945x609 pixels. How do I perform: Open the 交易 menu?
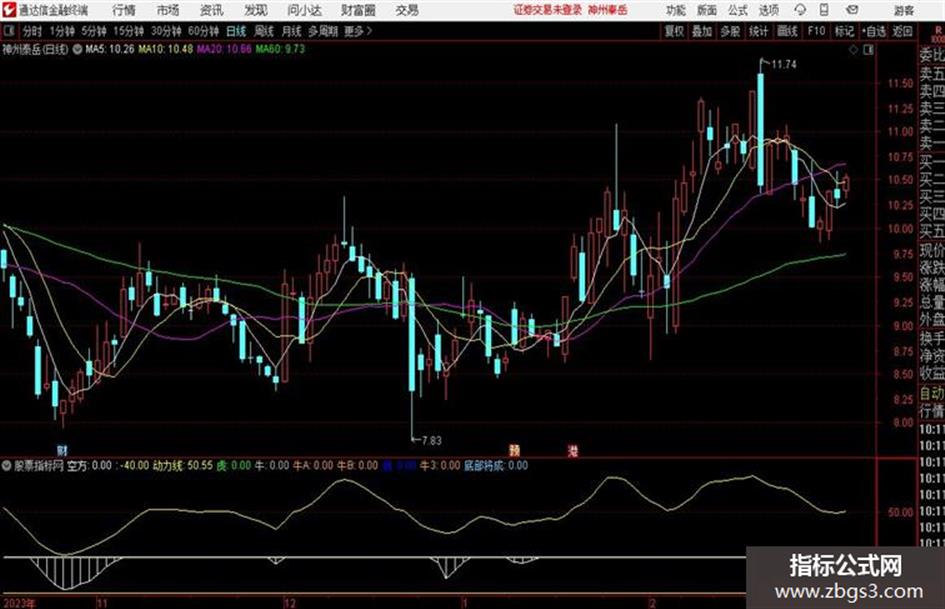click(x=407, y=10)
